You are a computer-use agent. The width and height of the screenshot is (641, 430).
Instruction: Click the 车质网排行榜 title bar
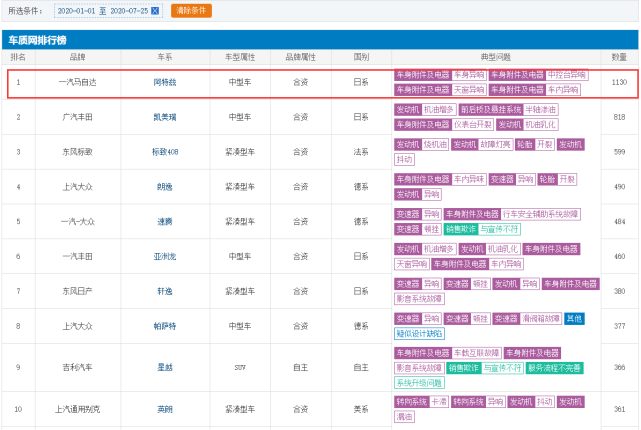click(320, 40)
